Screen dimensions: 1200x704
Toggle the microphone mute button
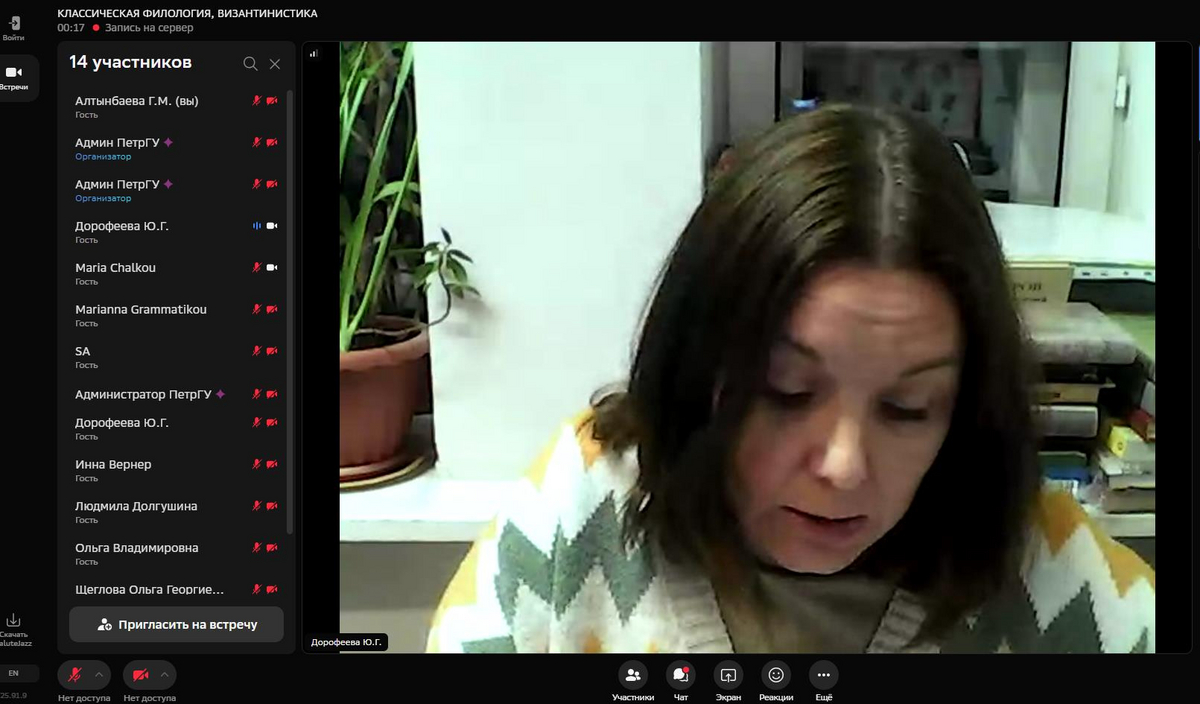[74, 675]
